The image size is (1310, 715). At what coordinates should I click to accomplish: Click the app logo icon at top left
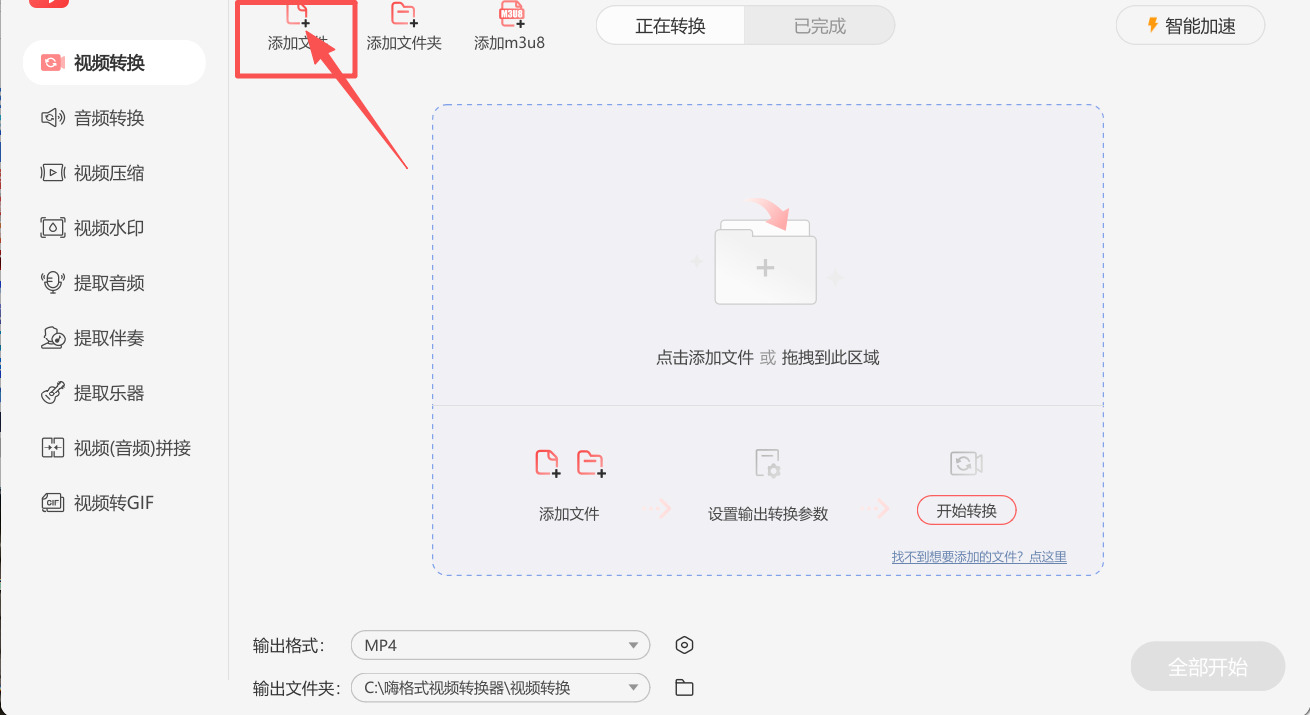(49, 4)
